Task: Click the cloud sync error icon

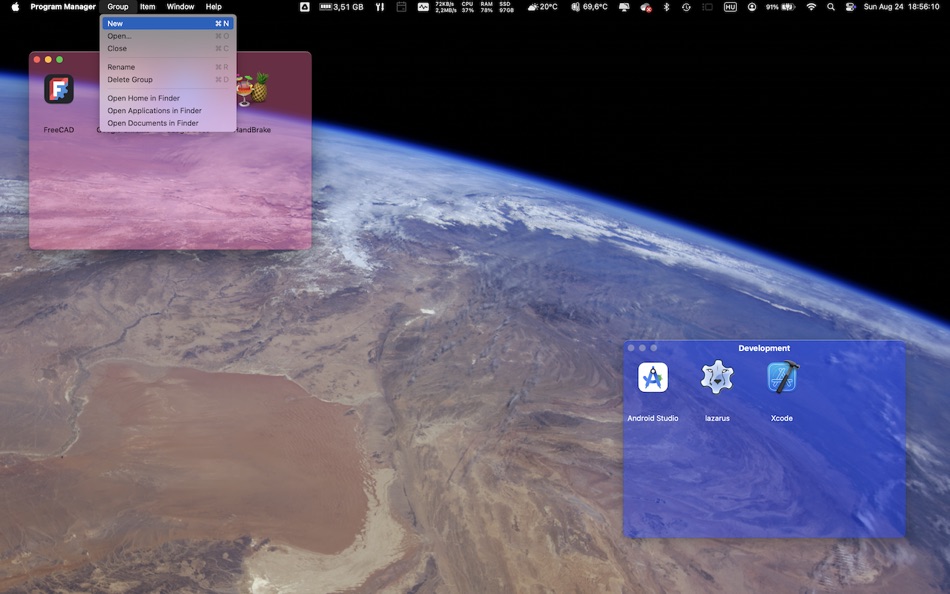Action: (646, 7)
